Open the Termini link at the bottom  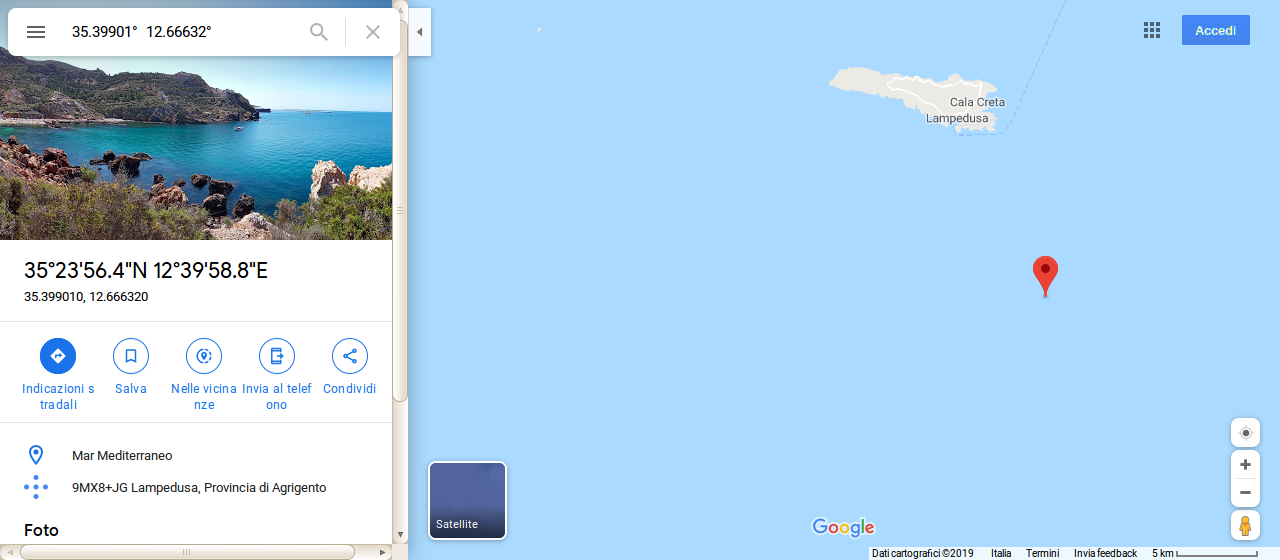pyautogui.click(x=1042, y=553)
